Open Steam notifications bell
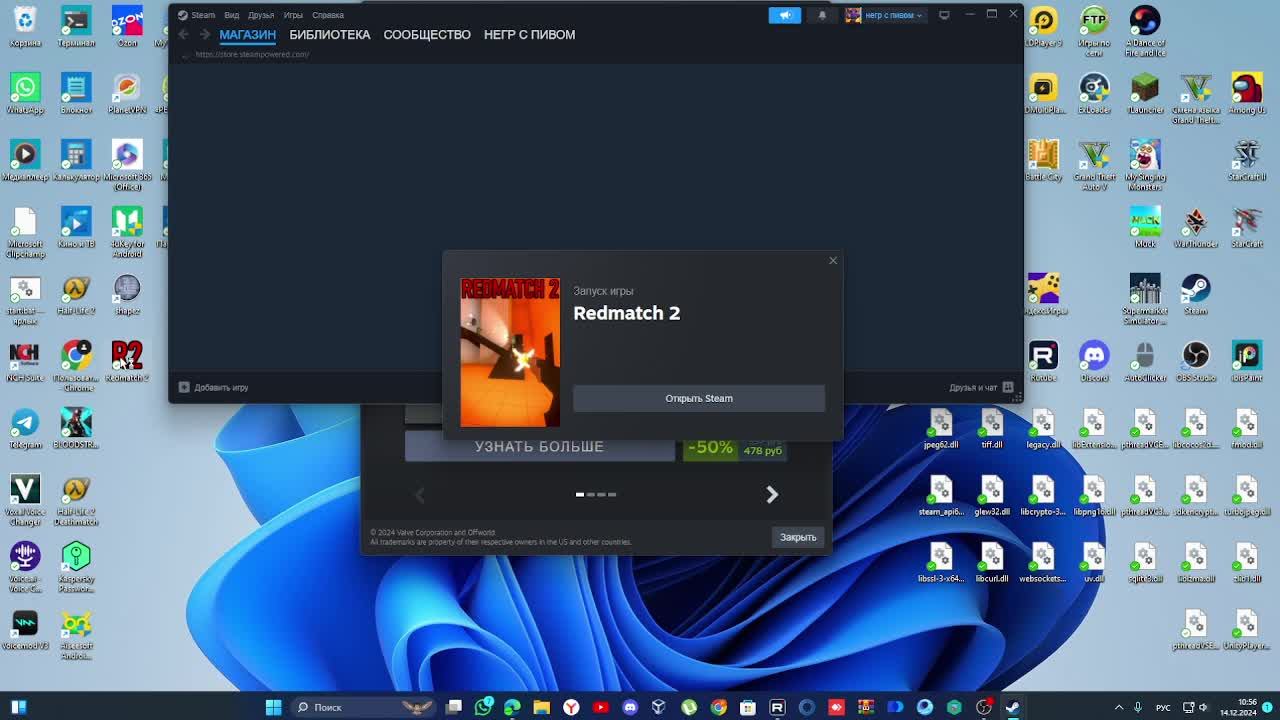 point(822,15)
